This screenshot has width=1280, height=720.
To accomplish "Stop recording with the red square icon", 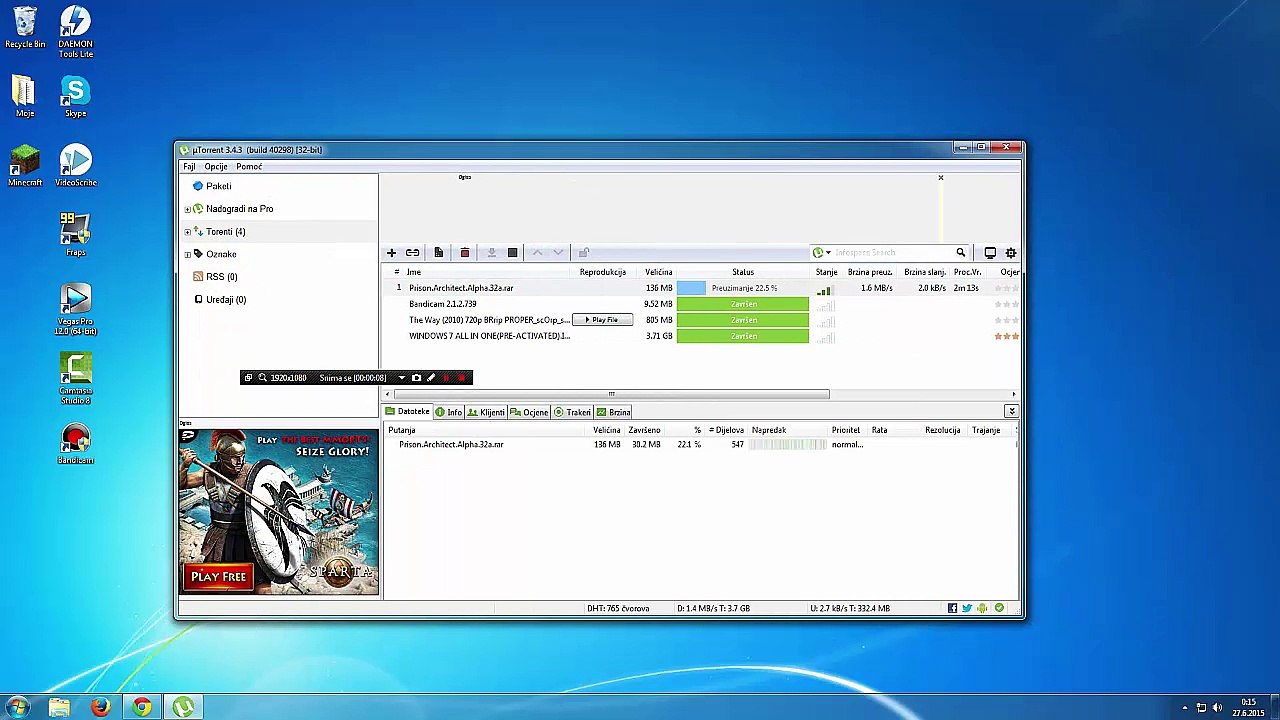I will [x=461, y=378].
